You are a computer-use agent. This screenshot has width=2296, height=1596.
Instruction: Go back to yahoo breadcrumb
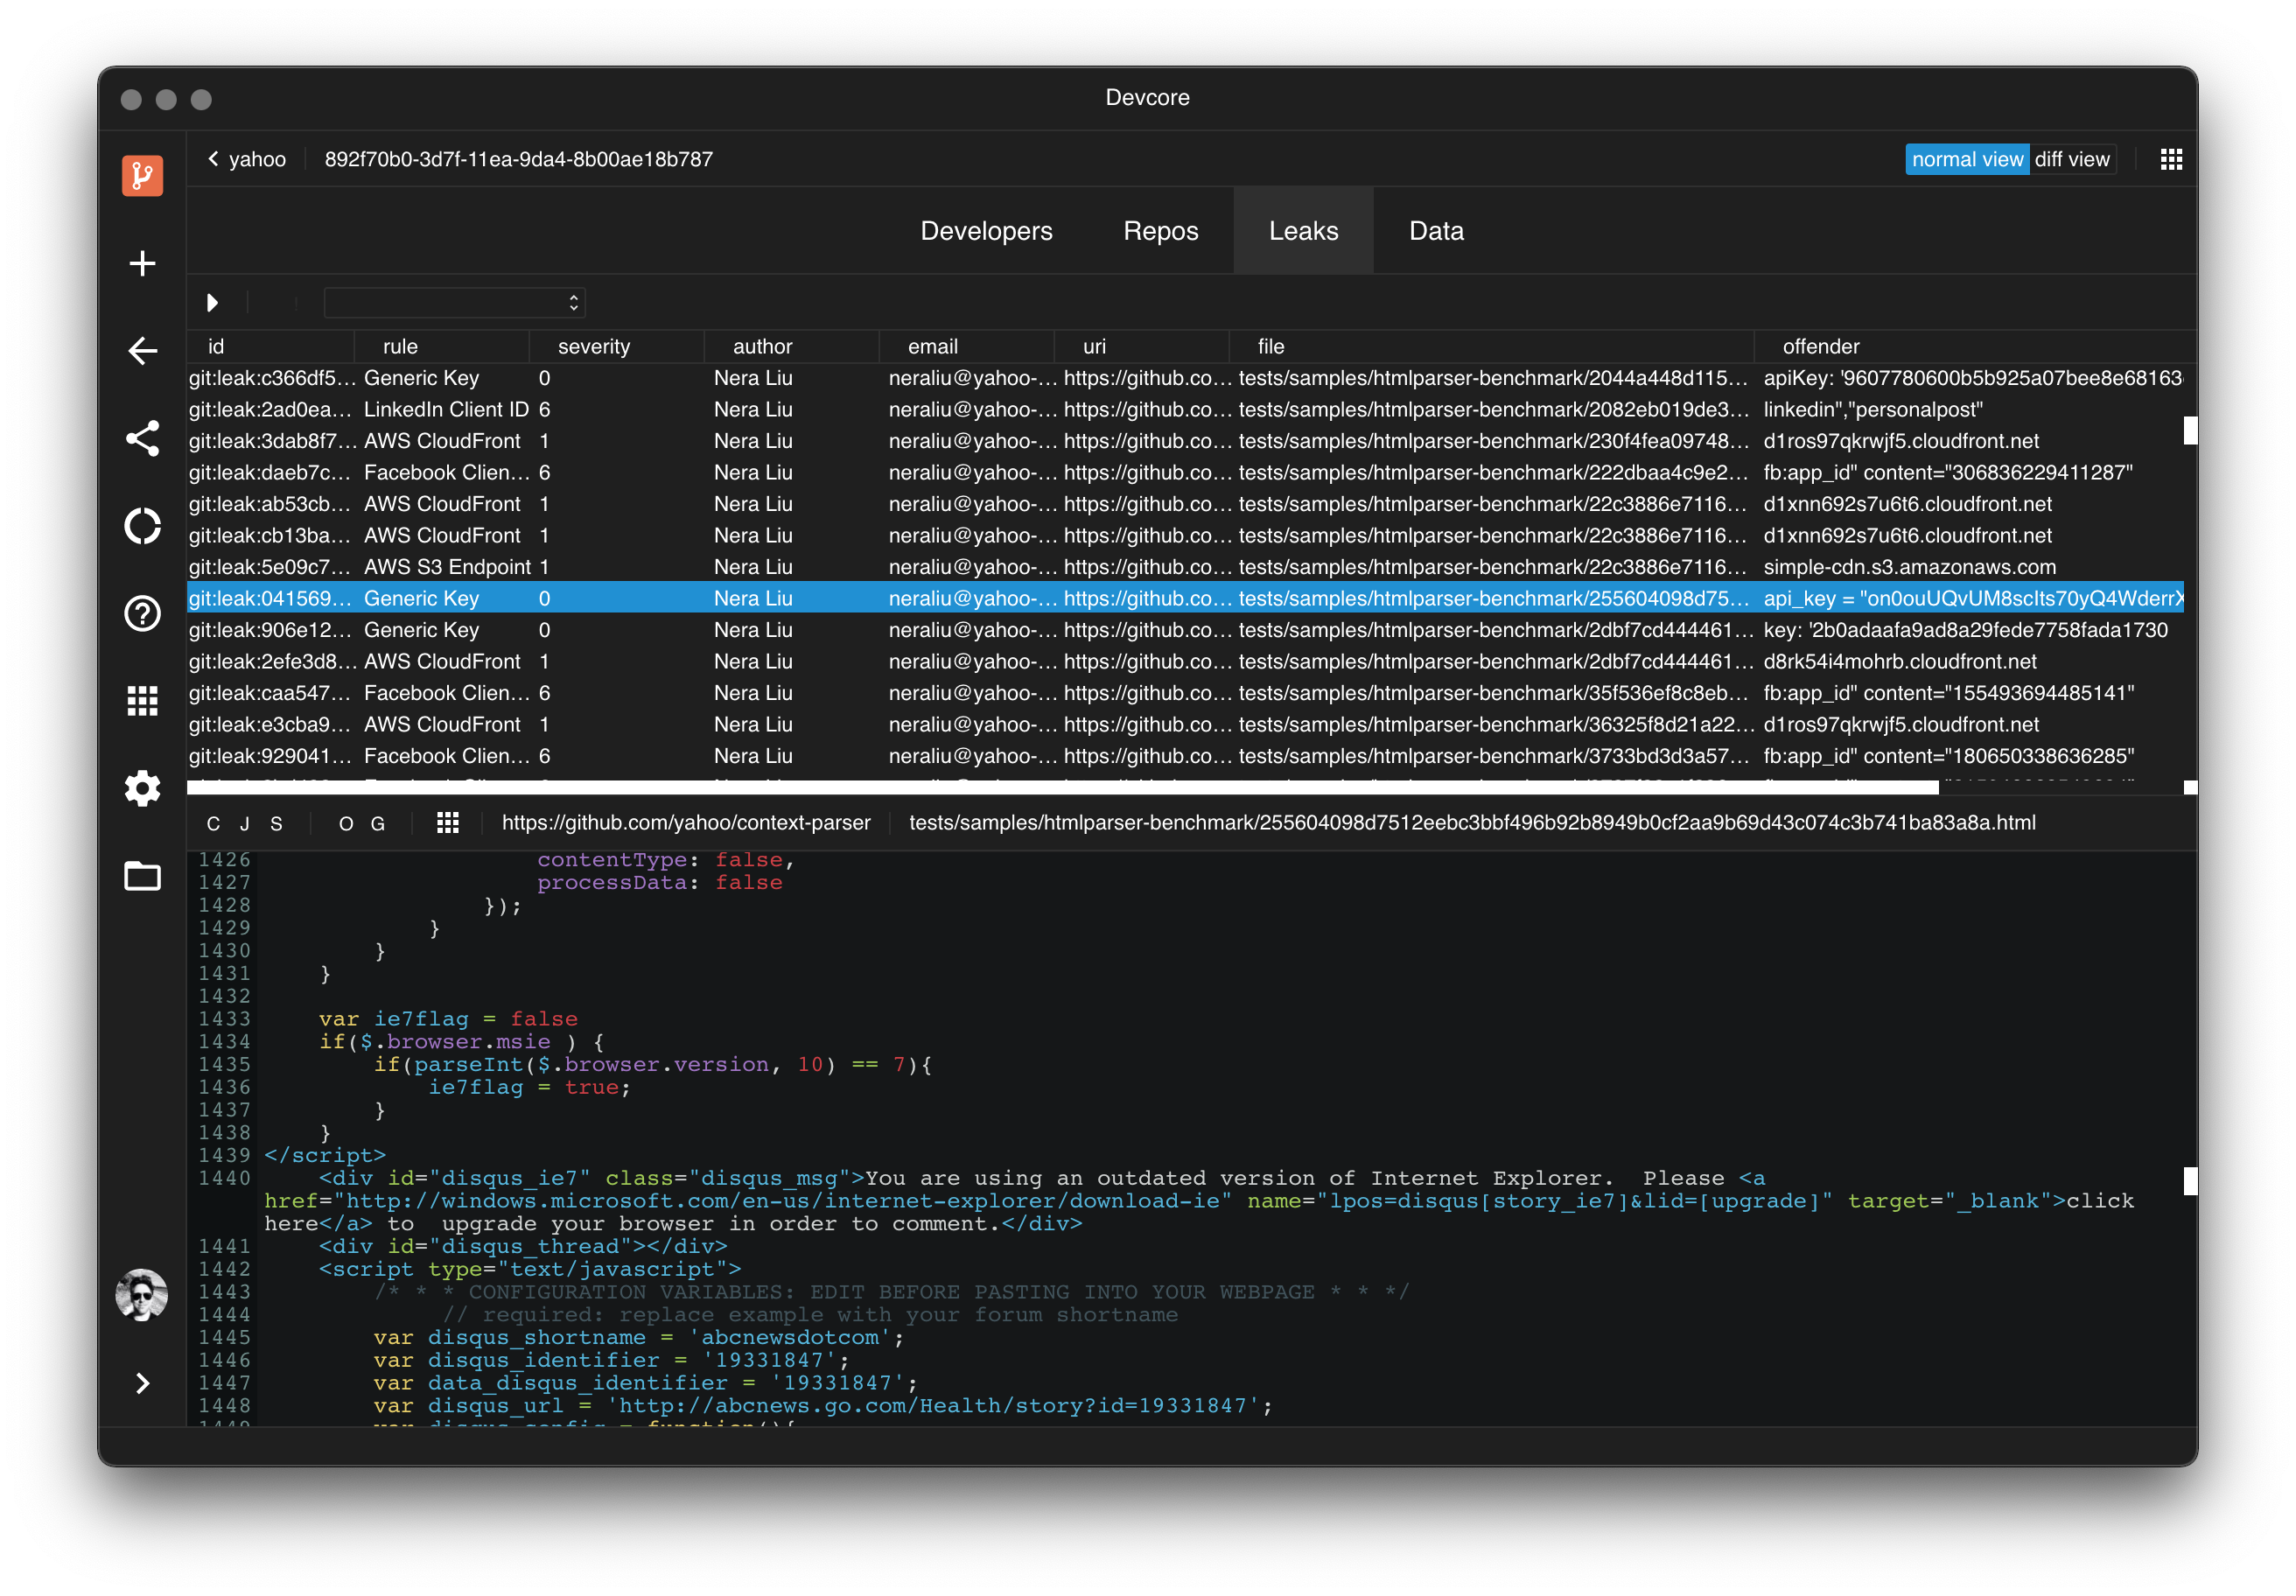click(246, 159)
